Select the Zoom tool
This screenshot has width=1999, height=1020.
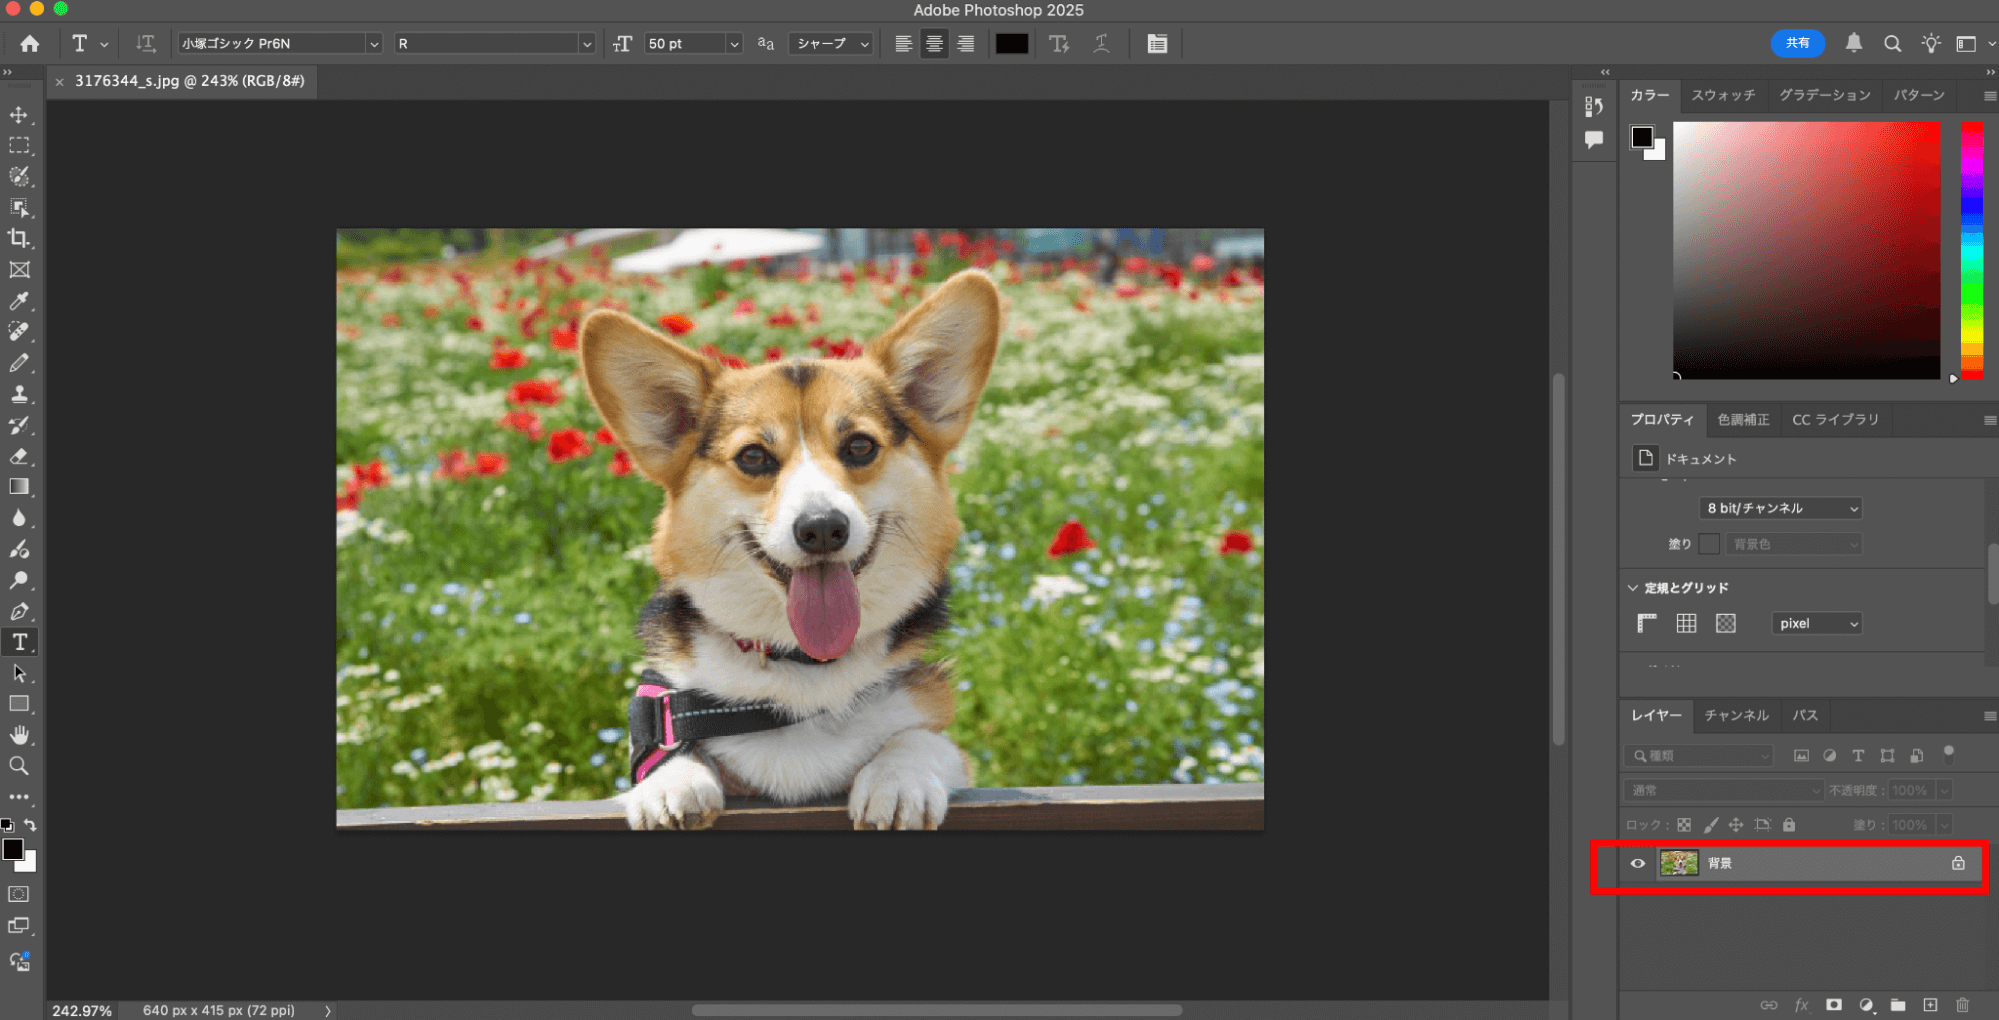click(x=19, y=766)
